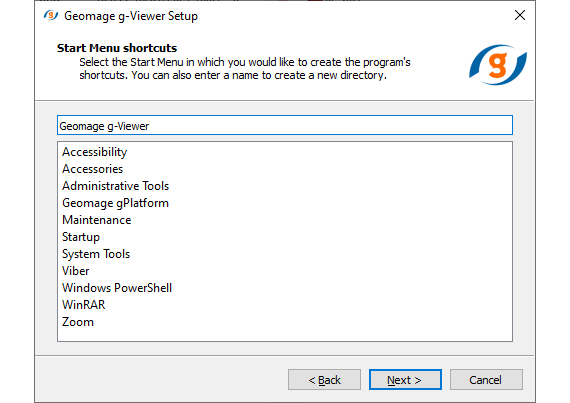
Task: Select Windows PowerShell folder entry
Action: [x=117, y=288]
